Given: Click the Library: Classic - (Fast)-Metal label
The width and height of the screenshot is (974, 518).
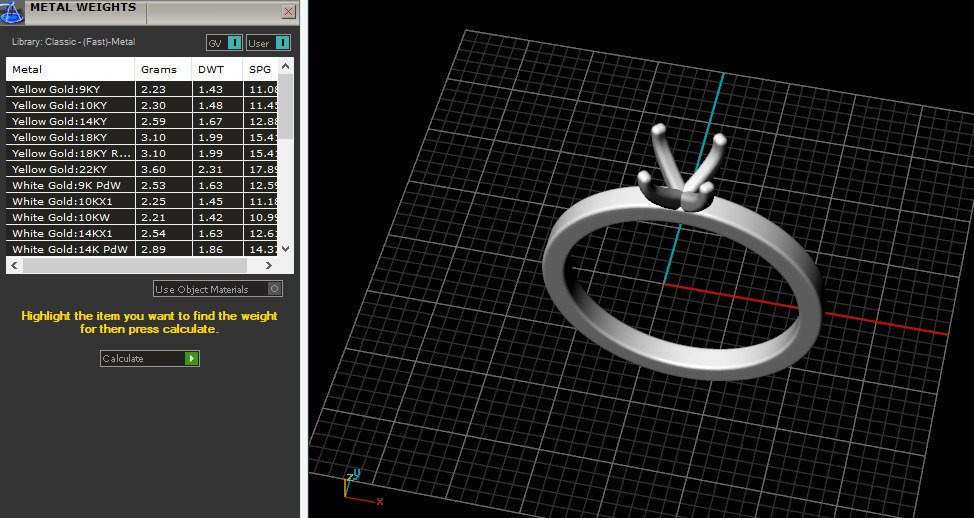Looking at the screenshot, I should pos(73,42).
